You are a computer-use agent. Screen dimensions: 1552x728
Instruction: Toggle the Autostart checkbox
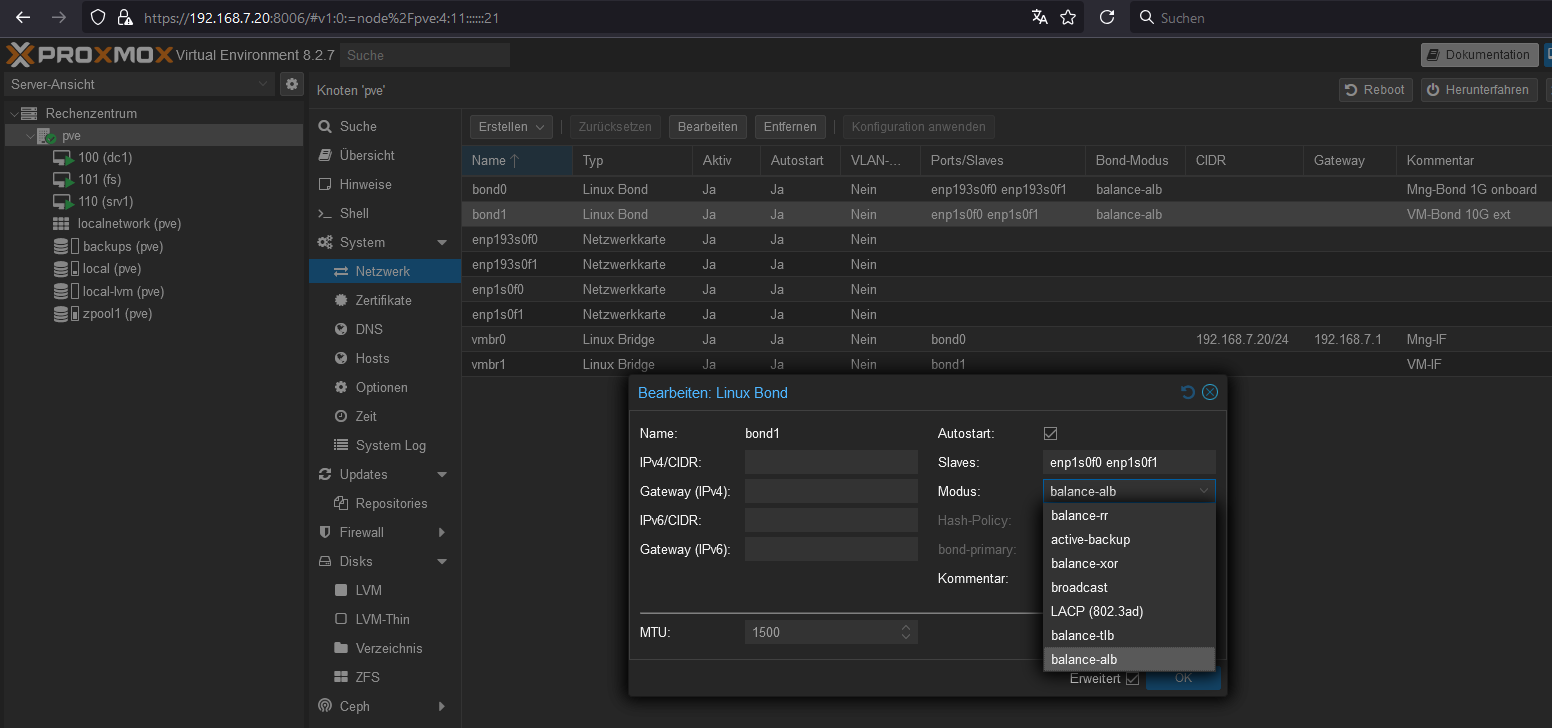(1050, 433)
